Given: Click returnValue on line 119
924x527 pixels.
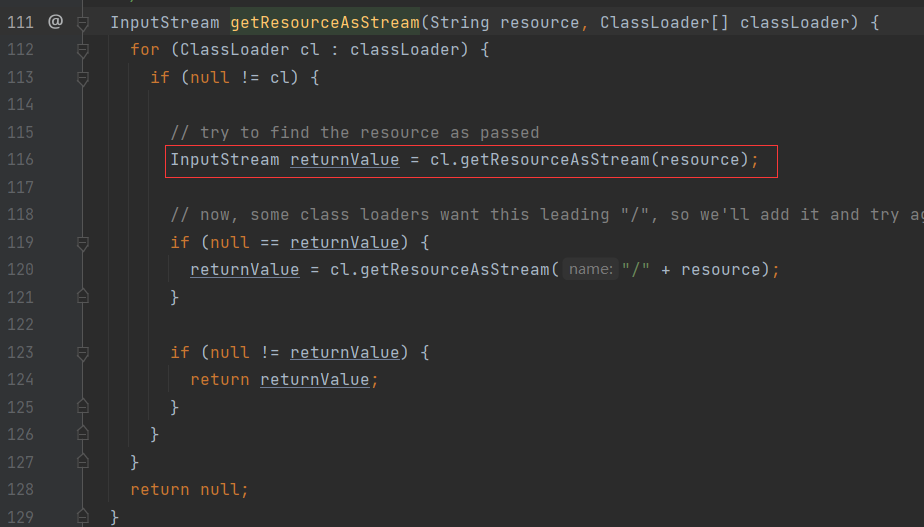Looking at the screenshot, I should (345, 242).
